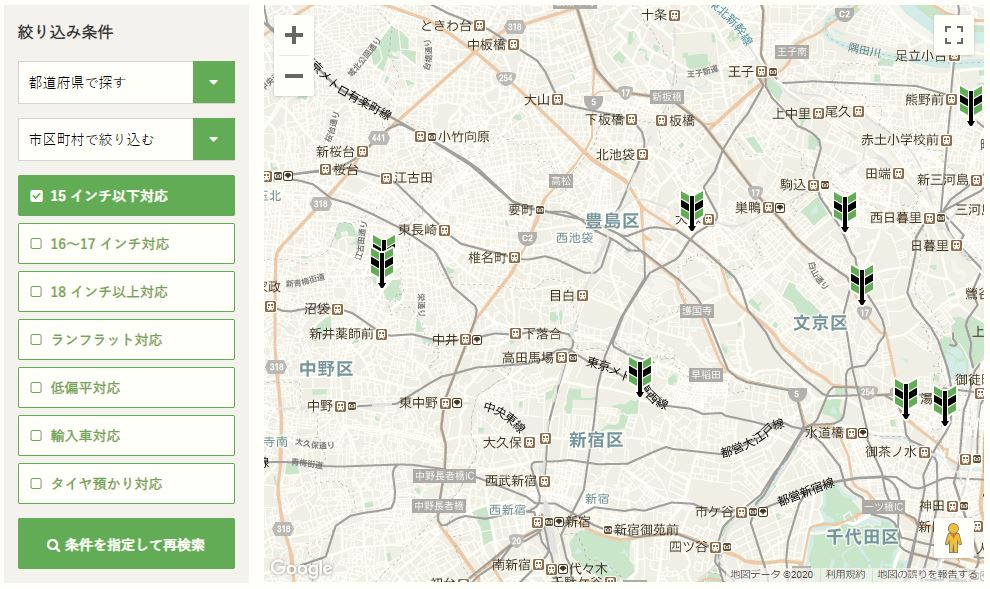Click the 都営新宿線 line label
This screenshot has height=589, width=990.
[x=806, y=492]
